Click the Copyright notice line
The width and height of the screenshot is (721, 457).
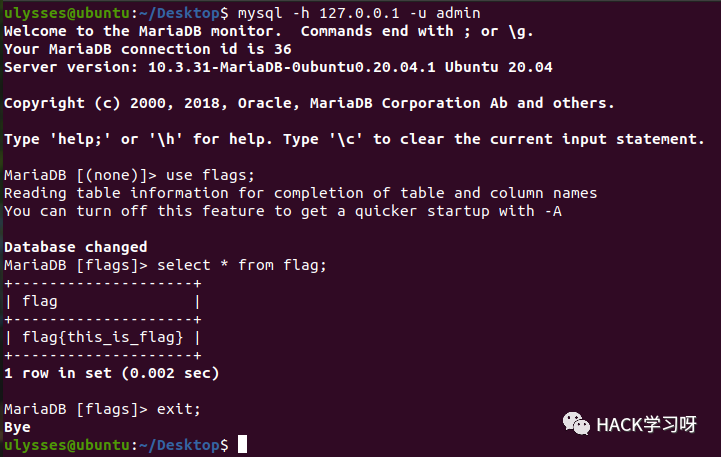[309, 103]
